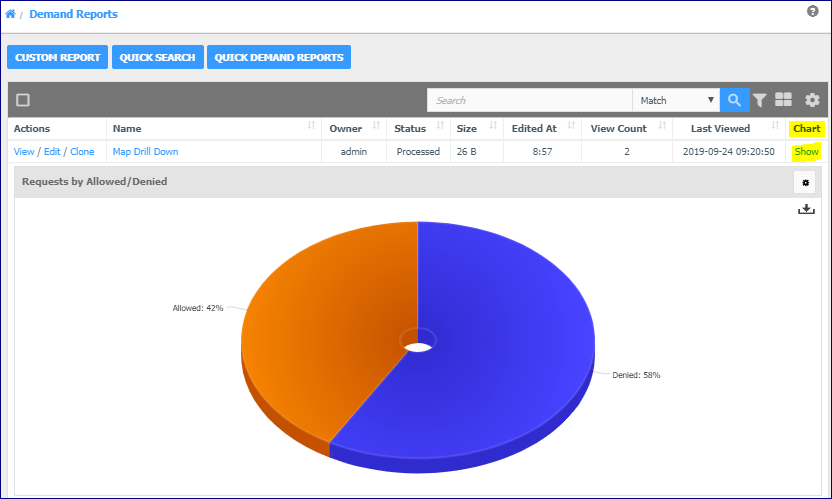Open chart options gear in panel header

pos(805,183)
